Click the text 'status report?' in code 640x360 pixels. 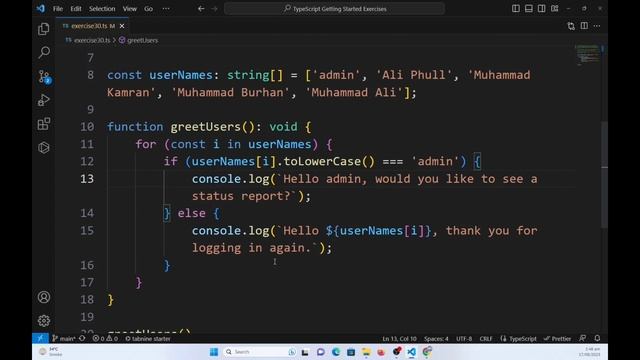coord(241,196)
